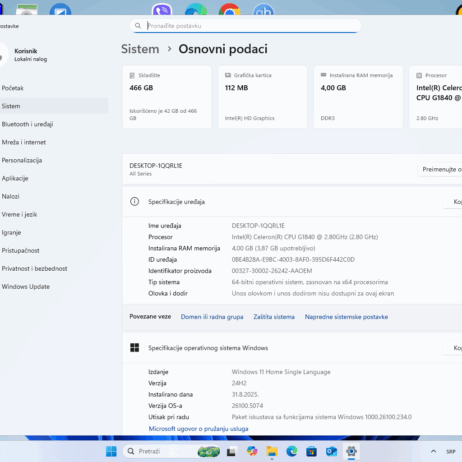Click 4,00 GB (3,87 GB upotrebljivo) value

coord(273,248)
